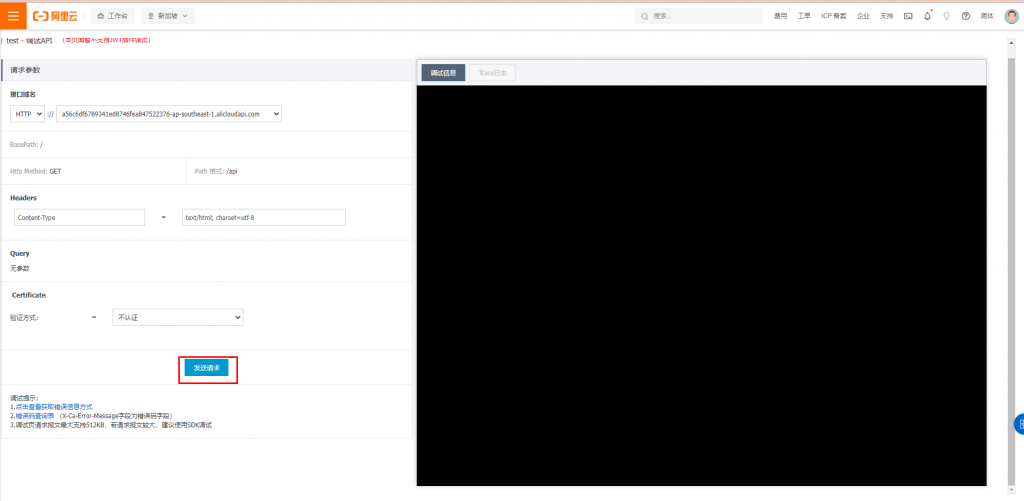Click the lightbulb tips icon
This screenshot has width=1024, height=501.
click(x=946, y=16)
